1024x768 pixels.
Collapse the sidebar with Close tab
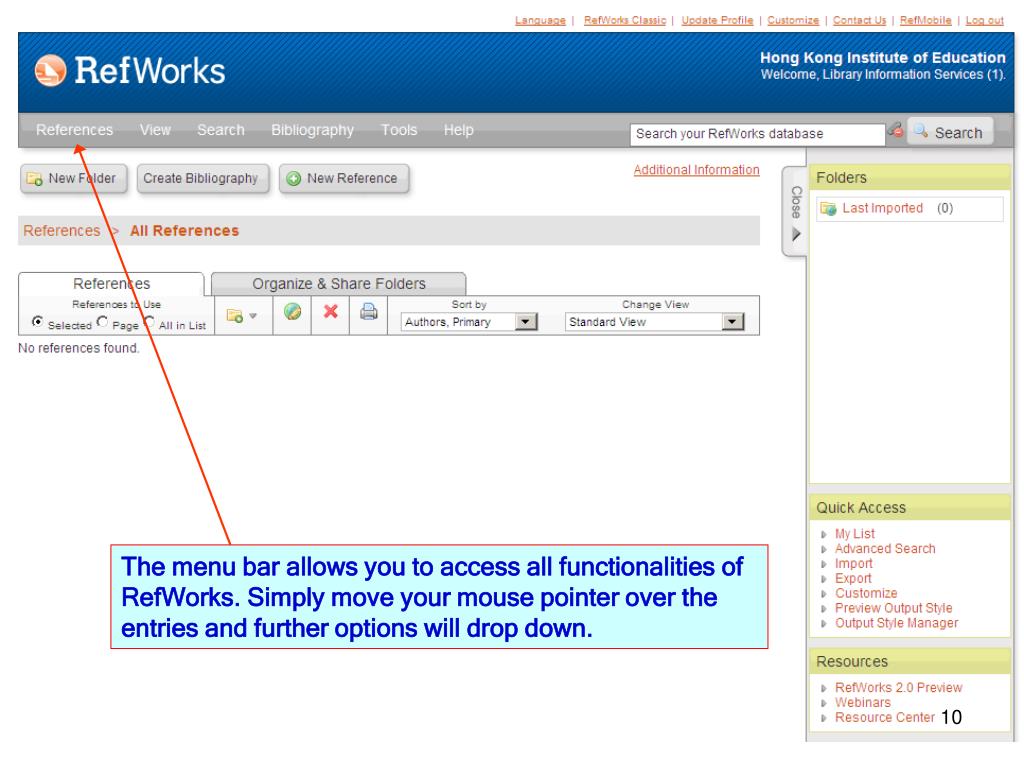point(795,212)
